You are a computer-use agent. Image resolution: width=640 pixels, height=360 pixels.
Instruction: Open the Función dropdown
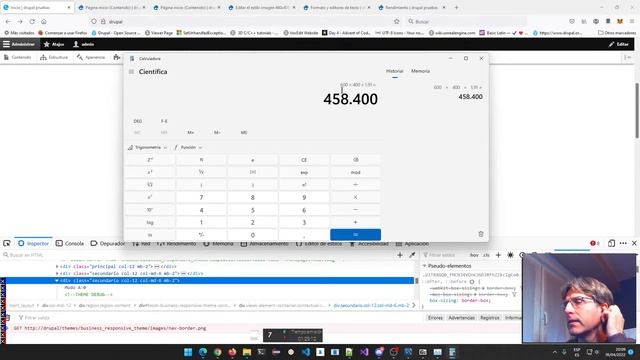tap(188, 147)
